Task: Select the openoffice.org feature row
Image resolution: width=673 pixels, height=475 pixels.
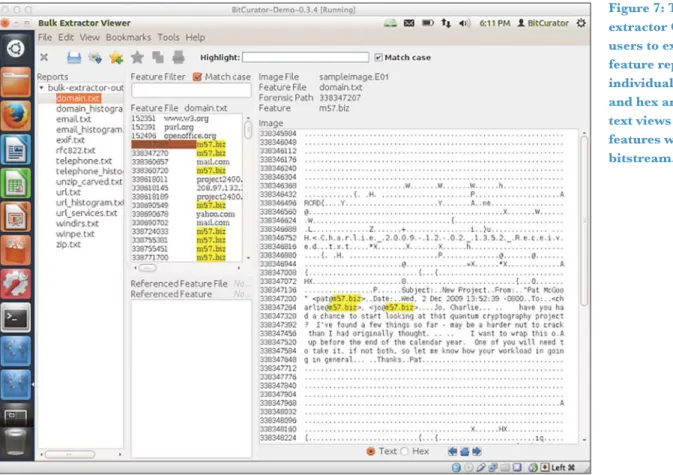Action: click(186, 136)
